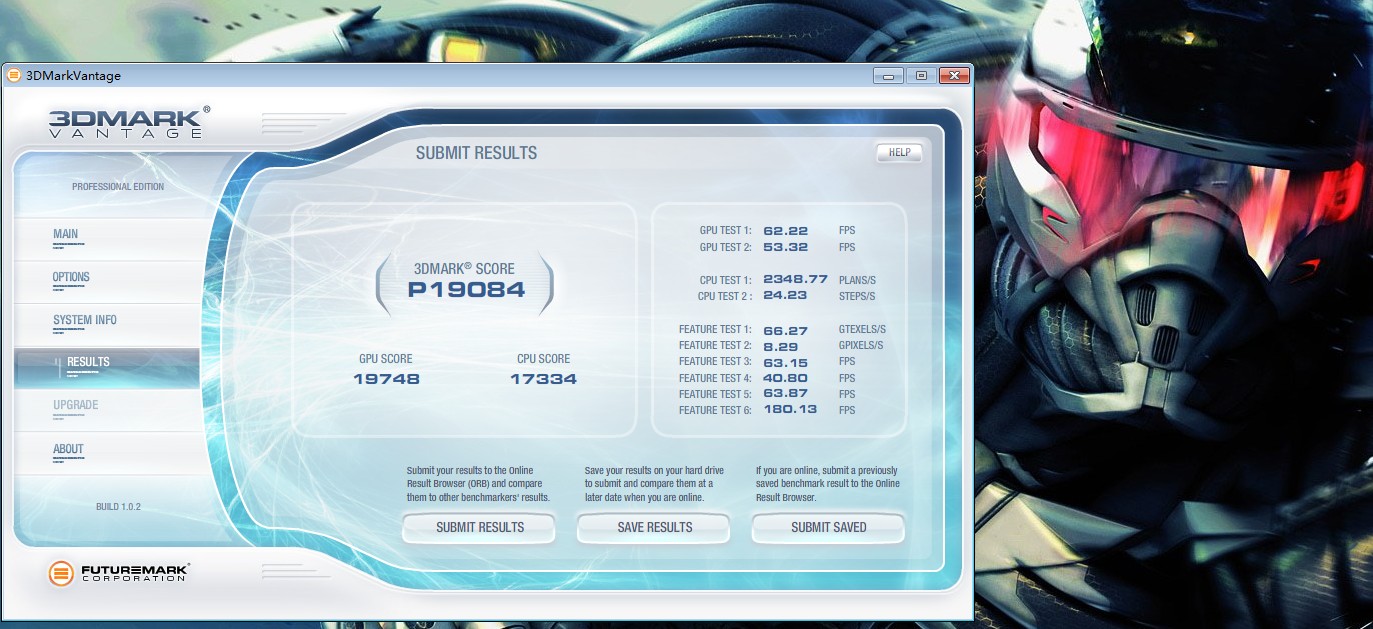The width and height of the screenshot is (1373, 629).
Task: Click Feature Test 1 value 66.27
Action: 785,329
